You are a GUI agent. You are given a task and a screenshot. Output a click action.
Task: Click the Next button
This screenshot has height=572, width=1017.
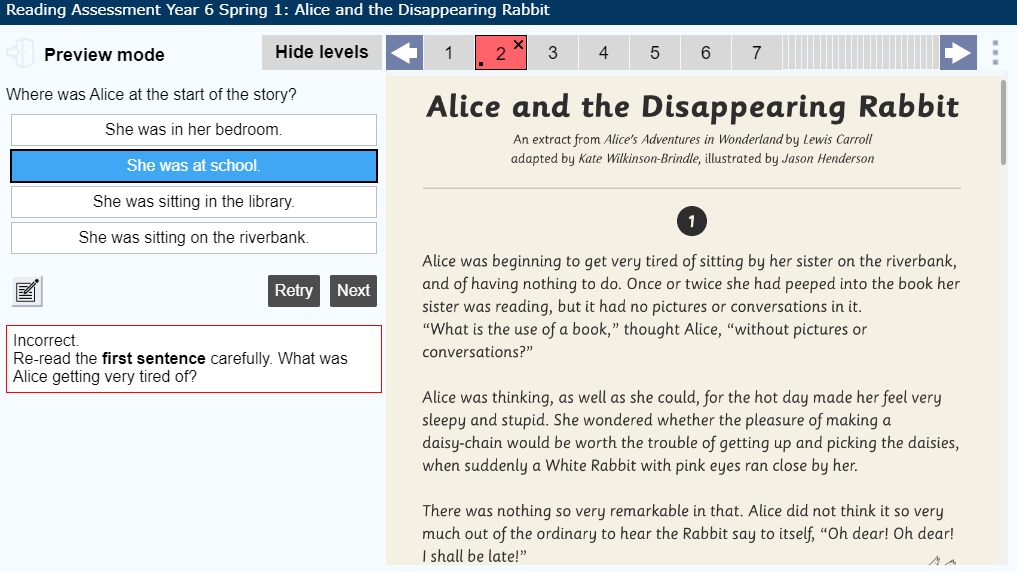(353, 291)
